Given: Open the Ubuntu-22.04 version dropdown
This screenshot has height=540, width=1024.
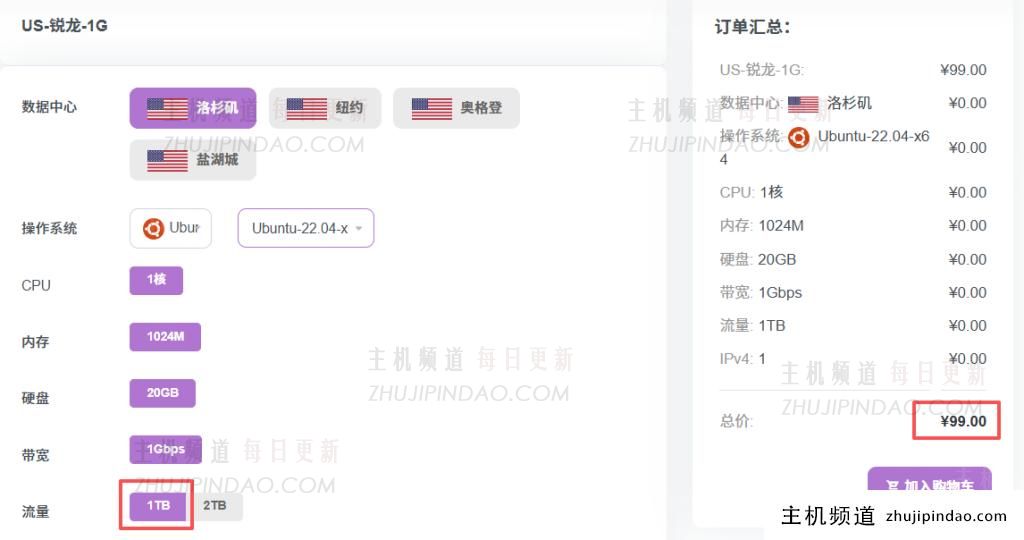Looking at the screenshot, I should point(306,228).
